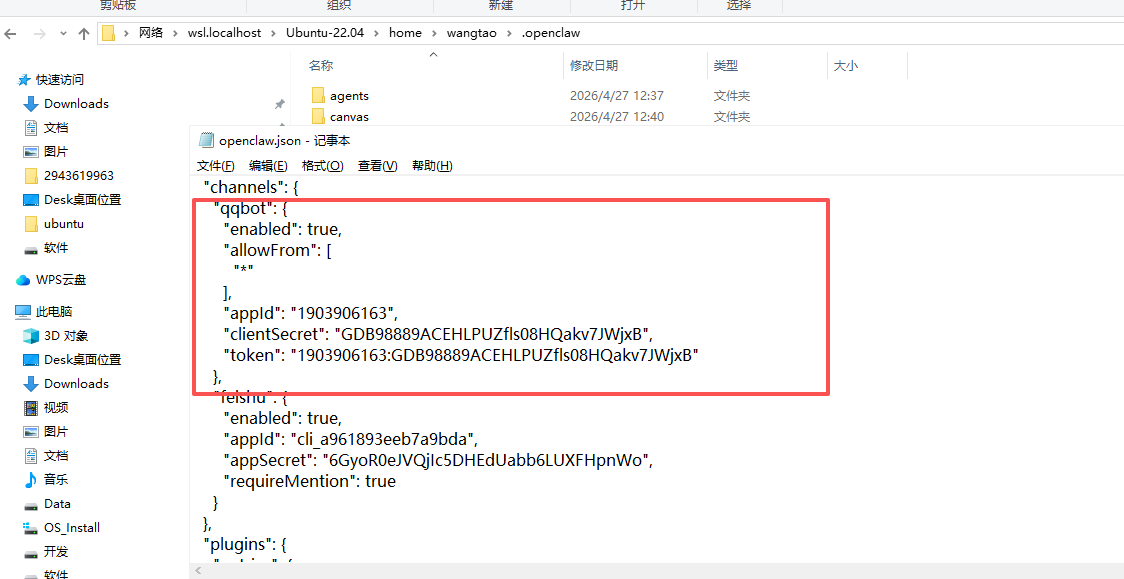Expand the chevron after 网络 breadcrumb
This screenshot has width=1124, height=579.
(176, 33)
